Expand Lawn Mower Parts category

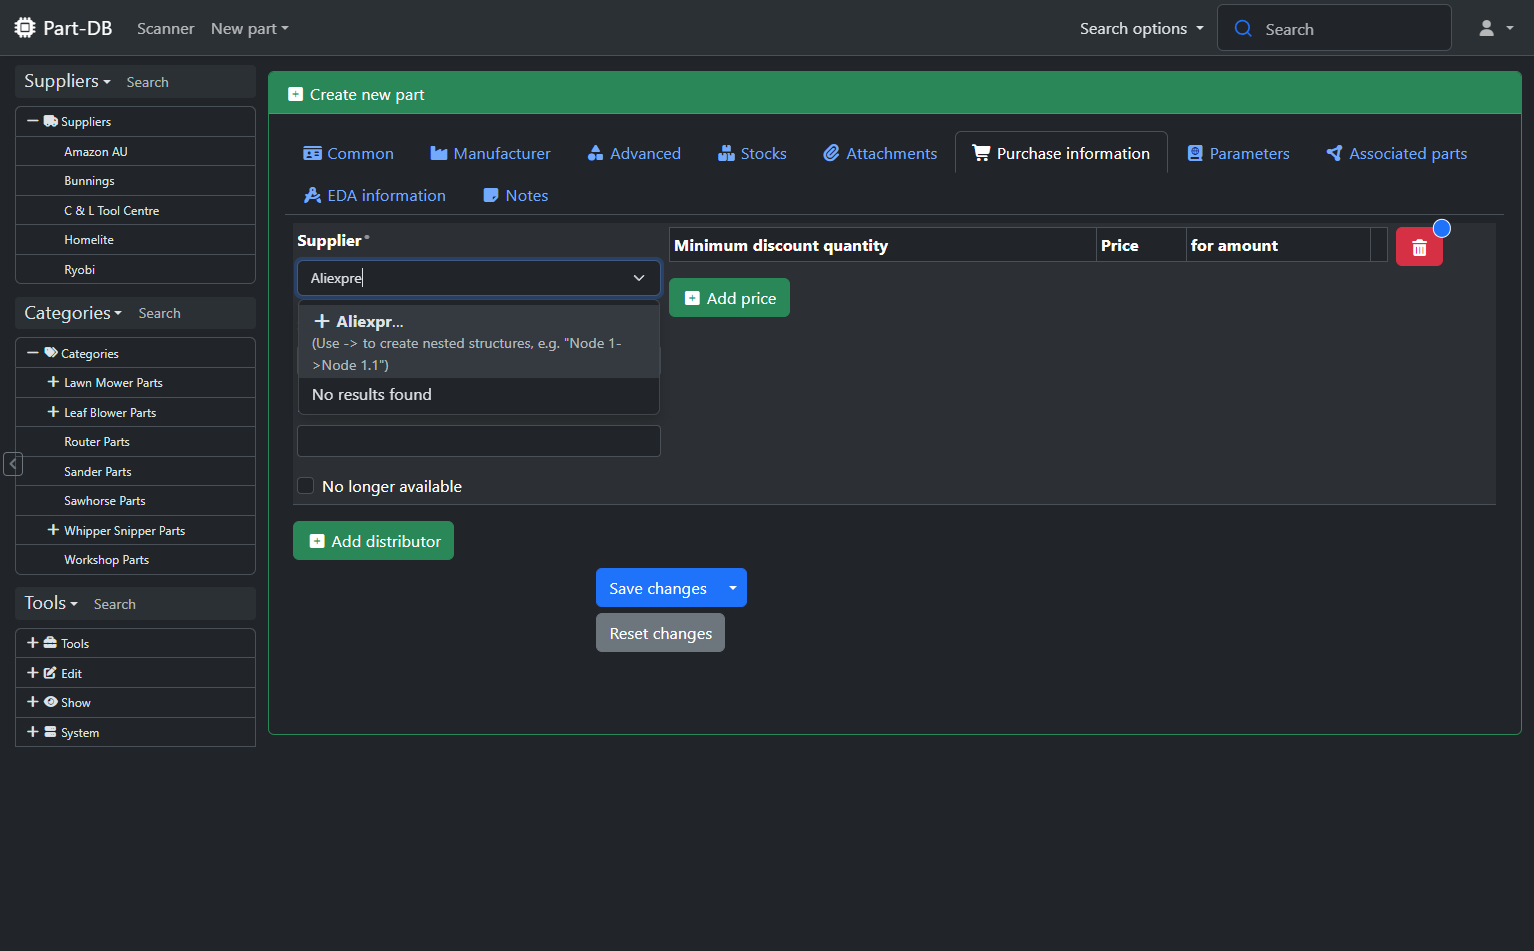[53, 382]
